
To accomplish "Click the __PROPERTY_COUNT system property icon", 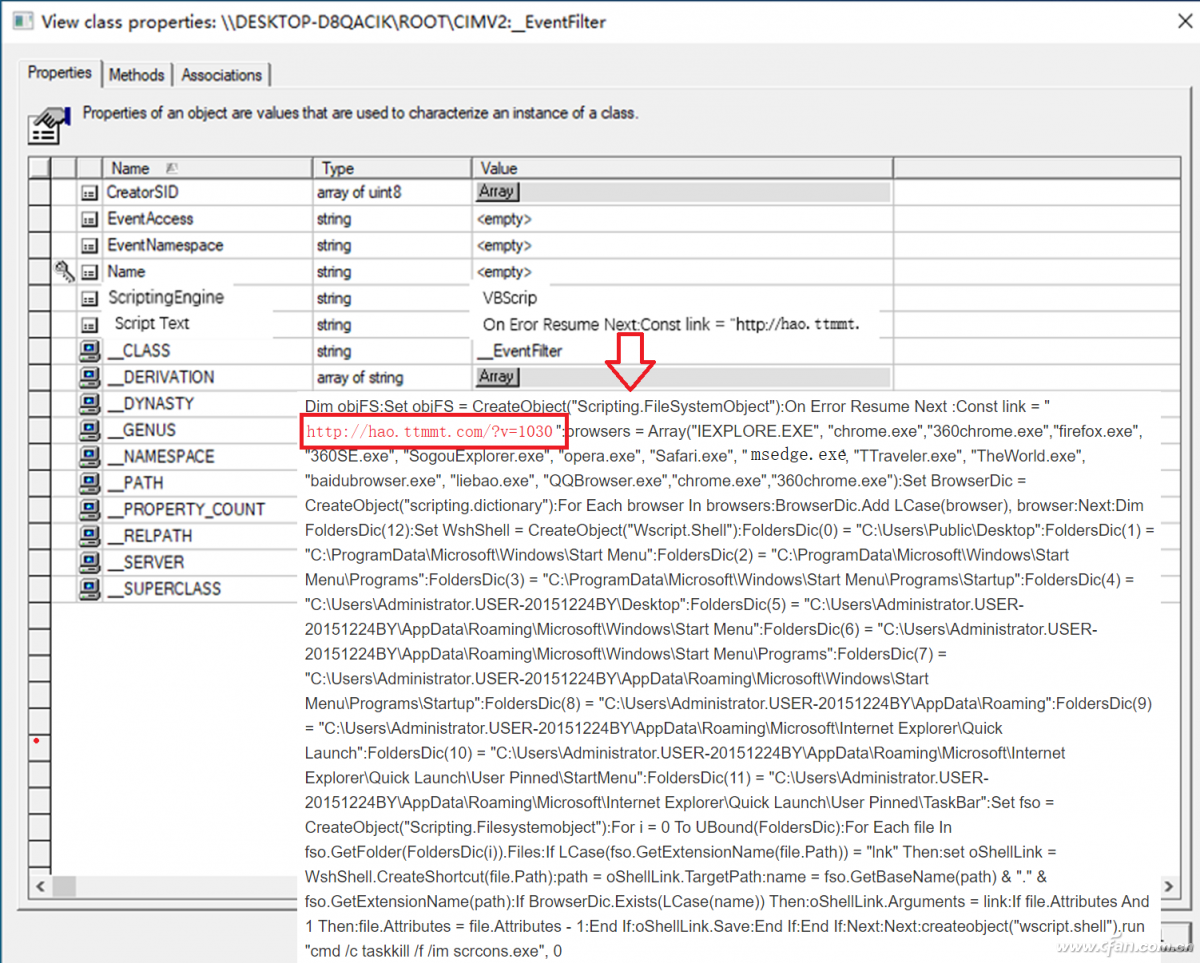I will pyautogui.click(x=89, y=509).
